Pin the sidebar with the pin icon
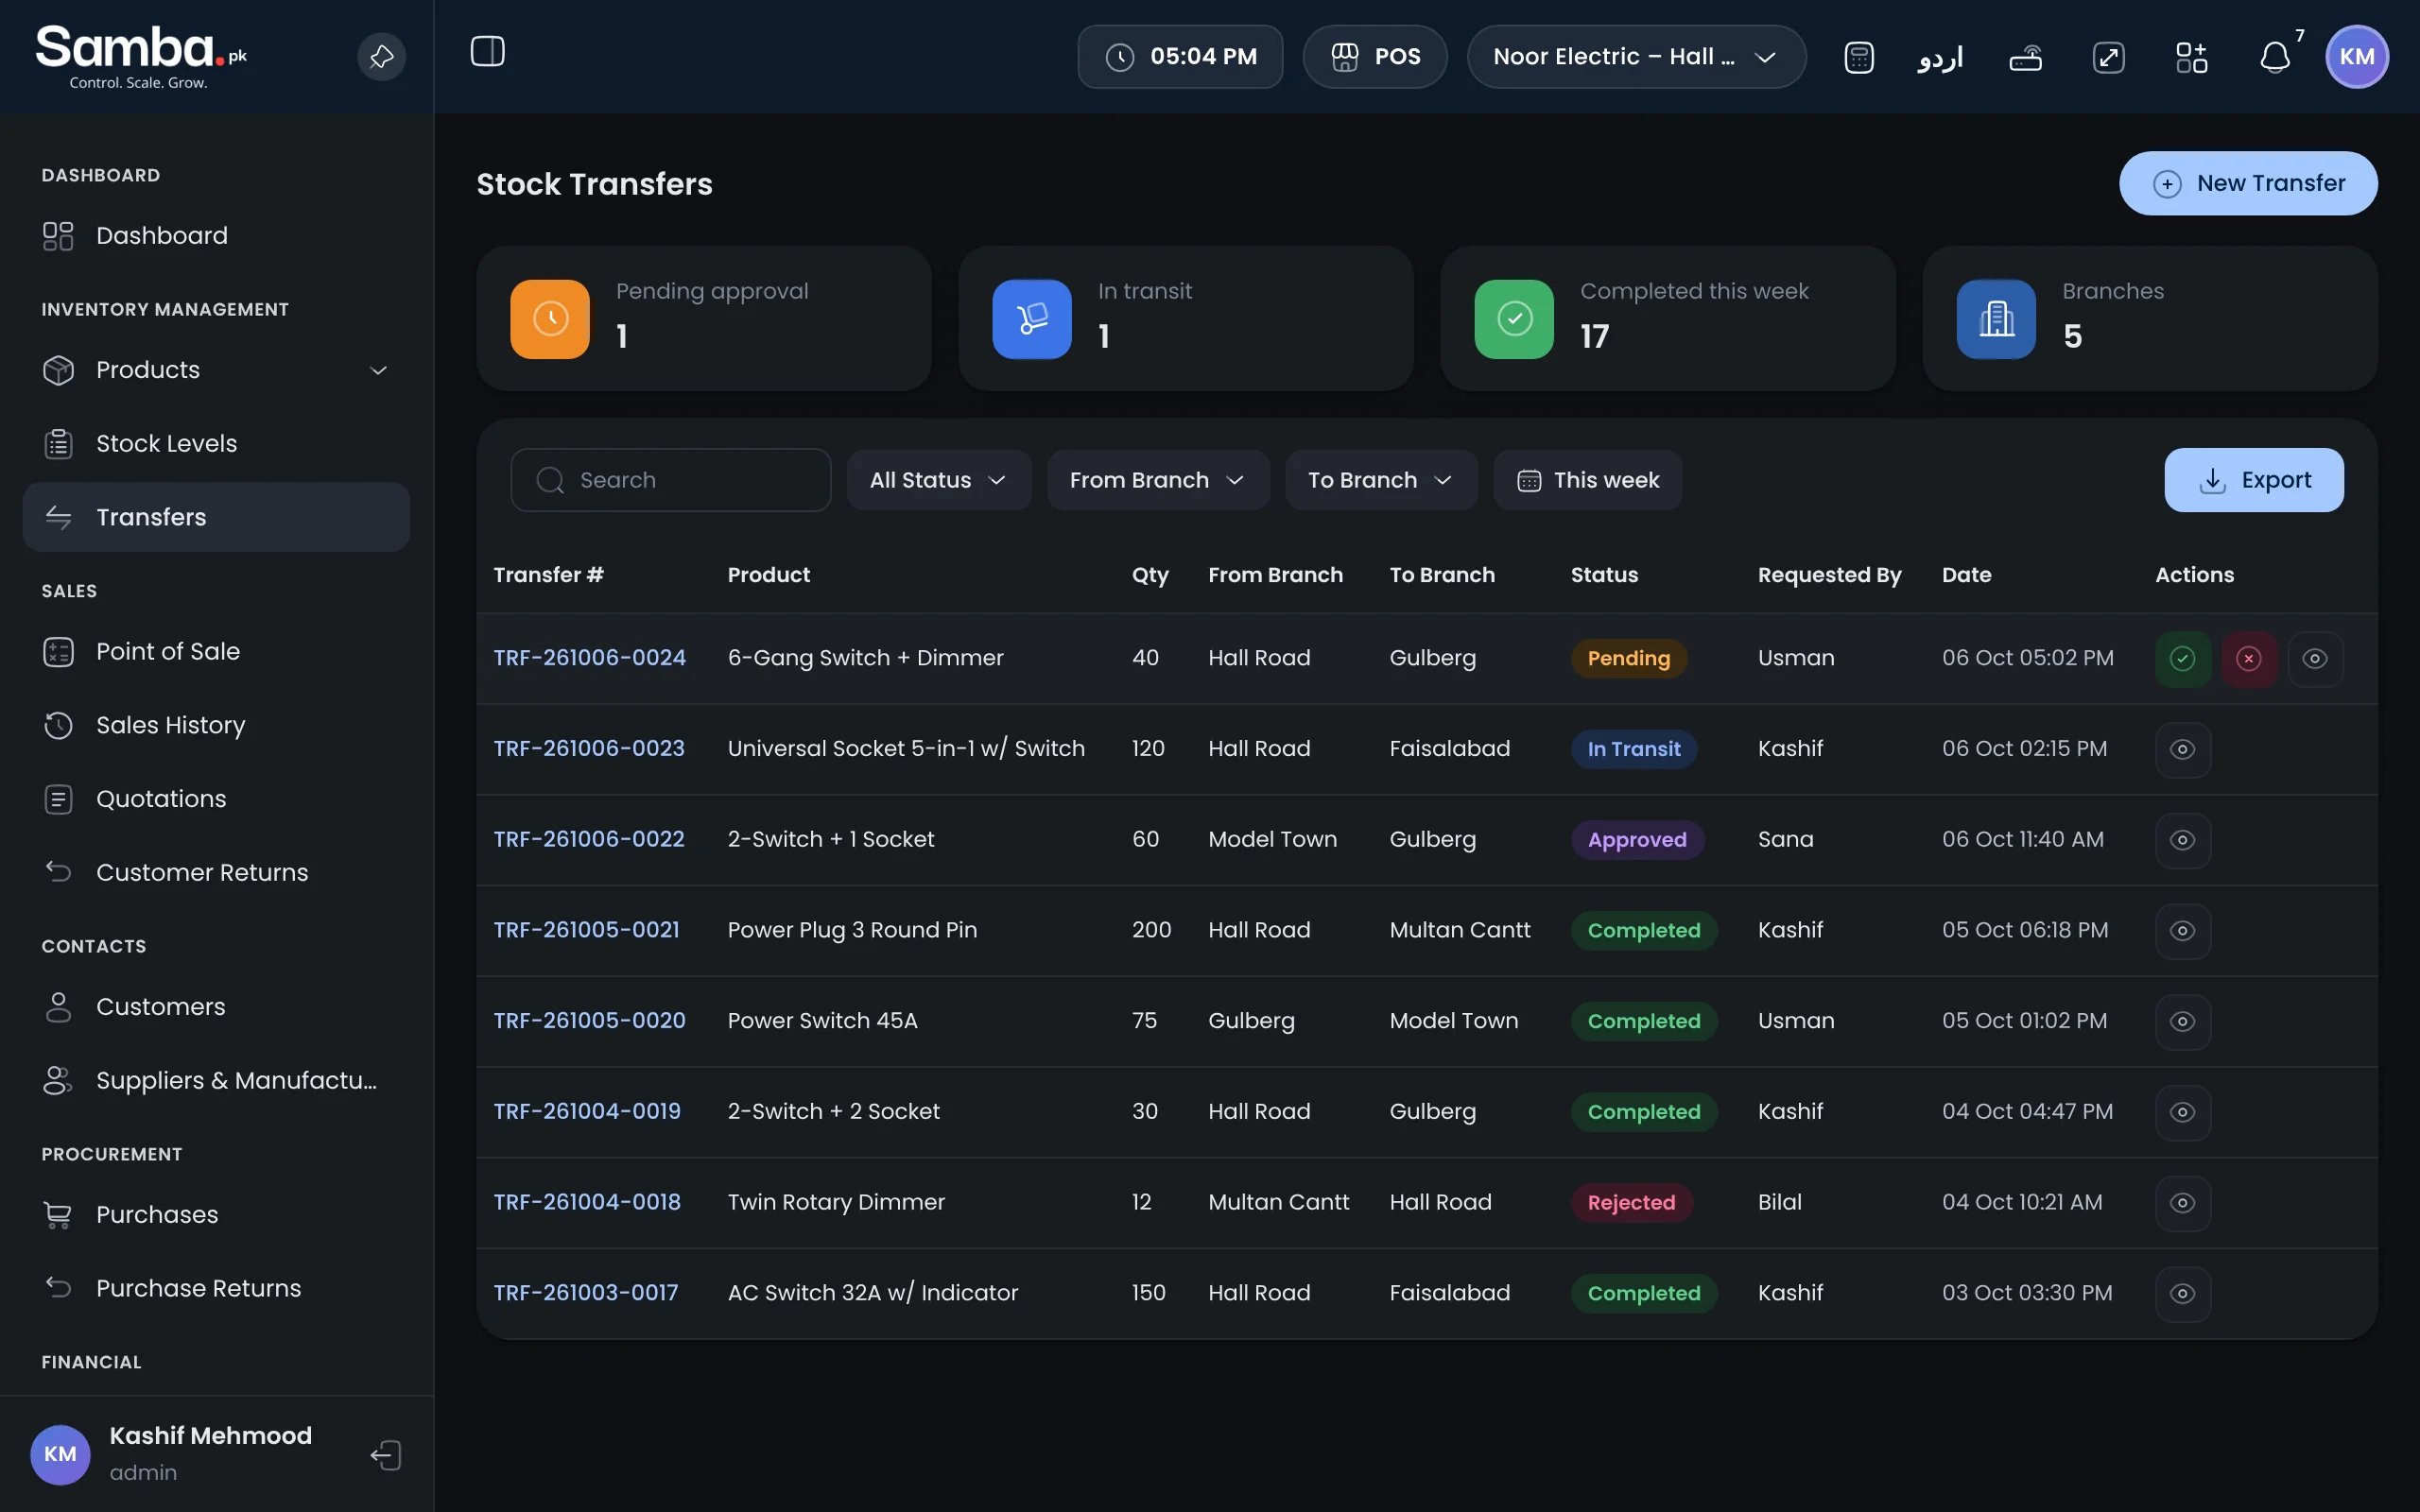Viewport: 2420px width, 1512px height. [x=382, y=57]
